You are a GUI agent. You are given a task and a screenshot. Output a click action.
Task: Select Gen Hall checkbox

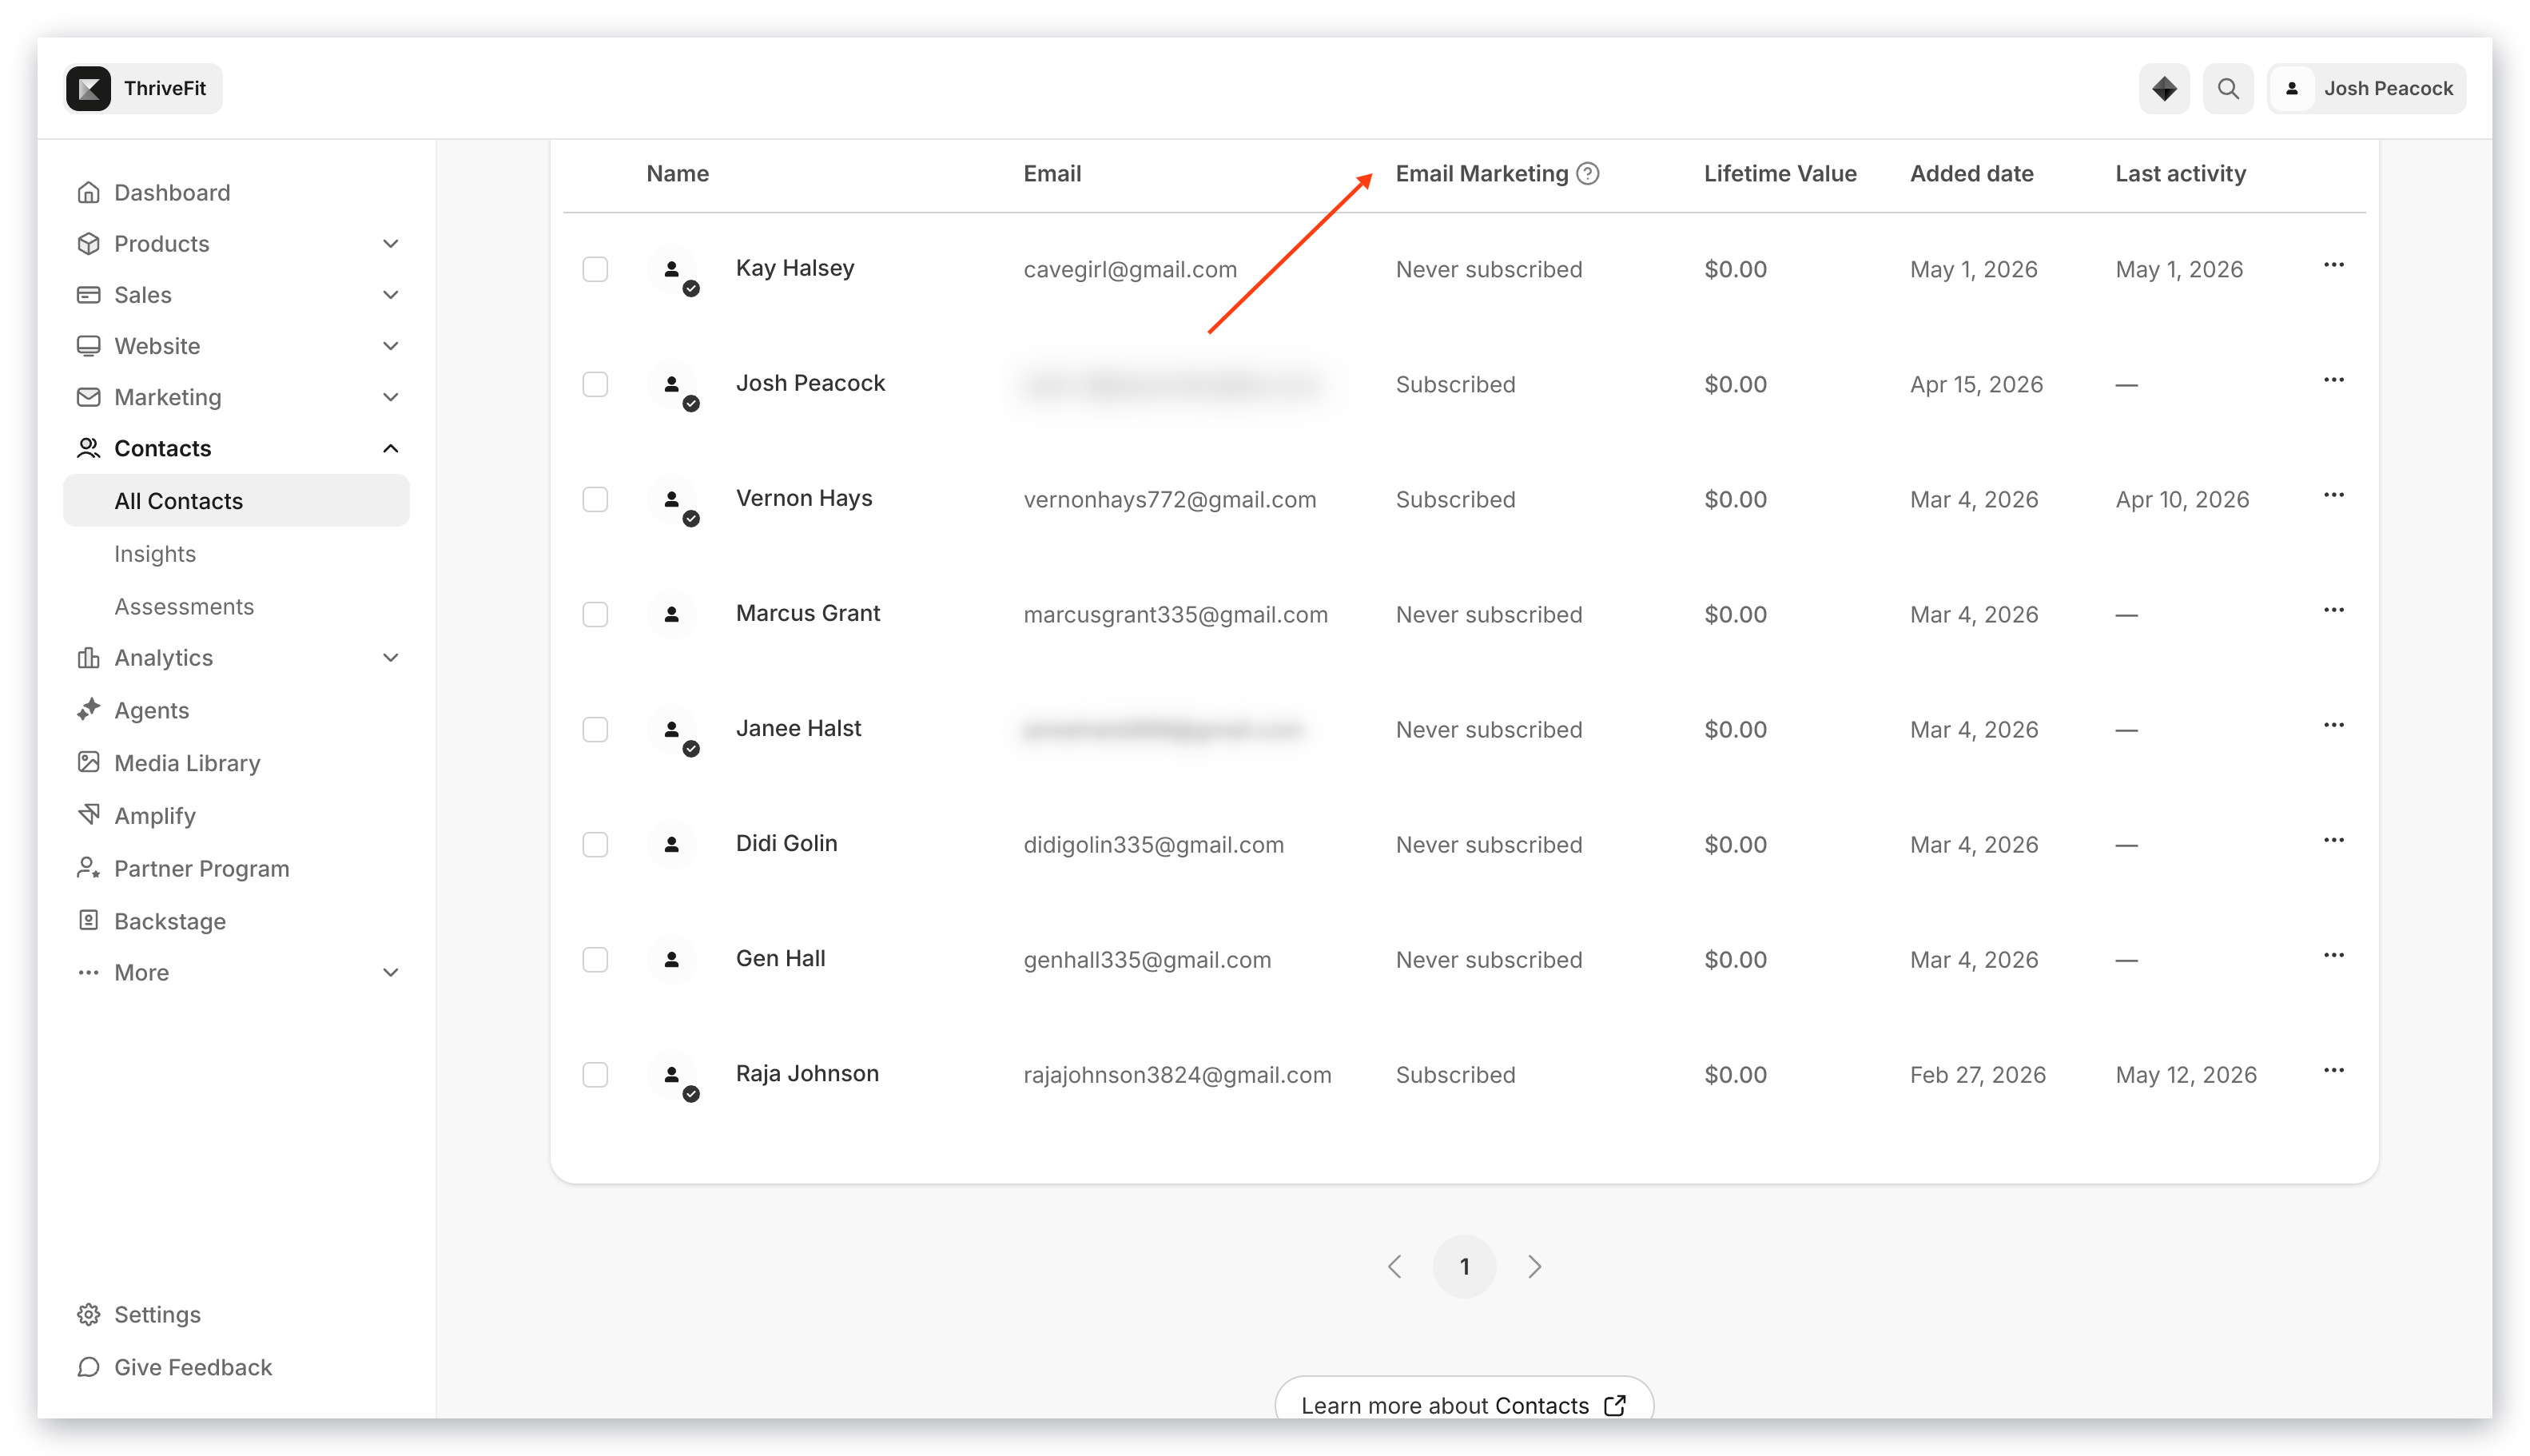coord(595,959)
